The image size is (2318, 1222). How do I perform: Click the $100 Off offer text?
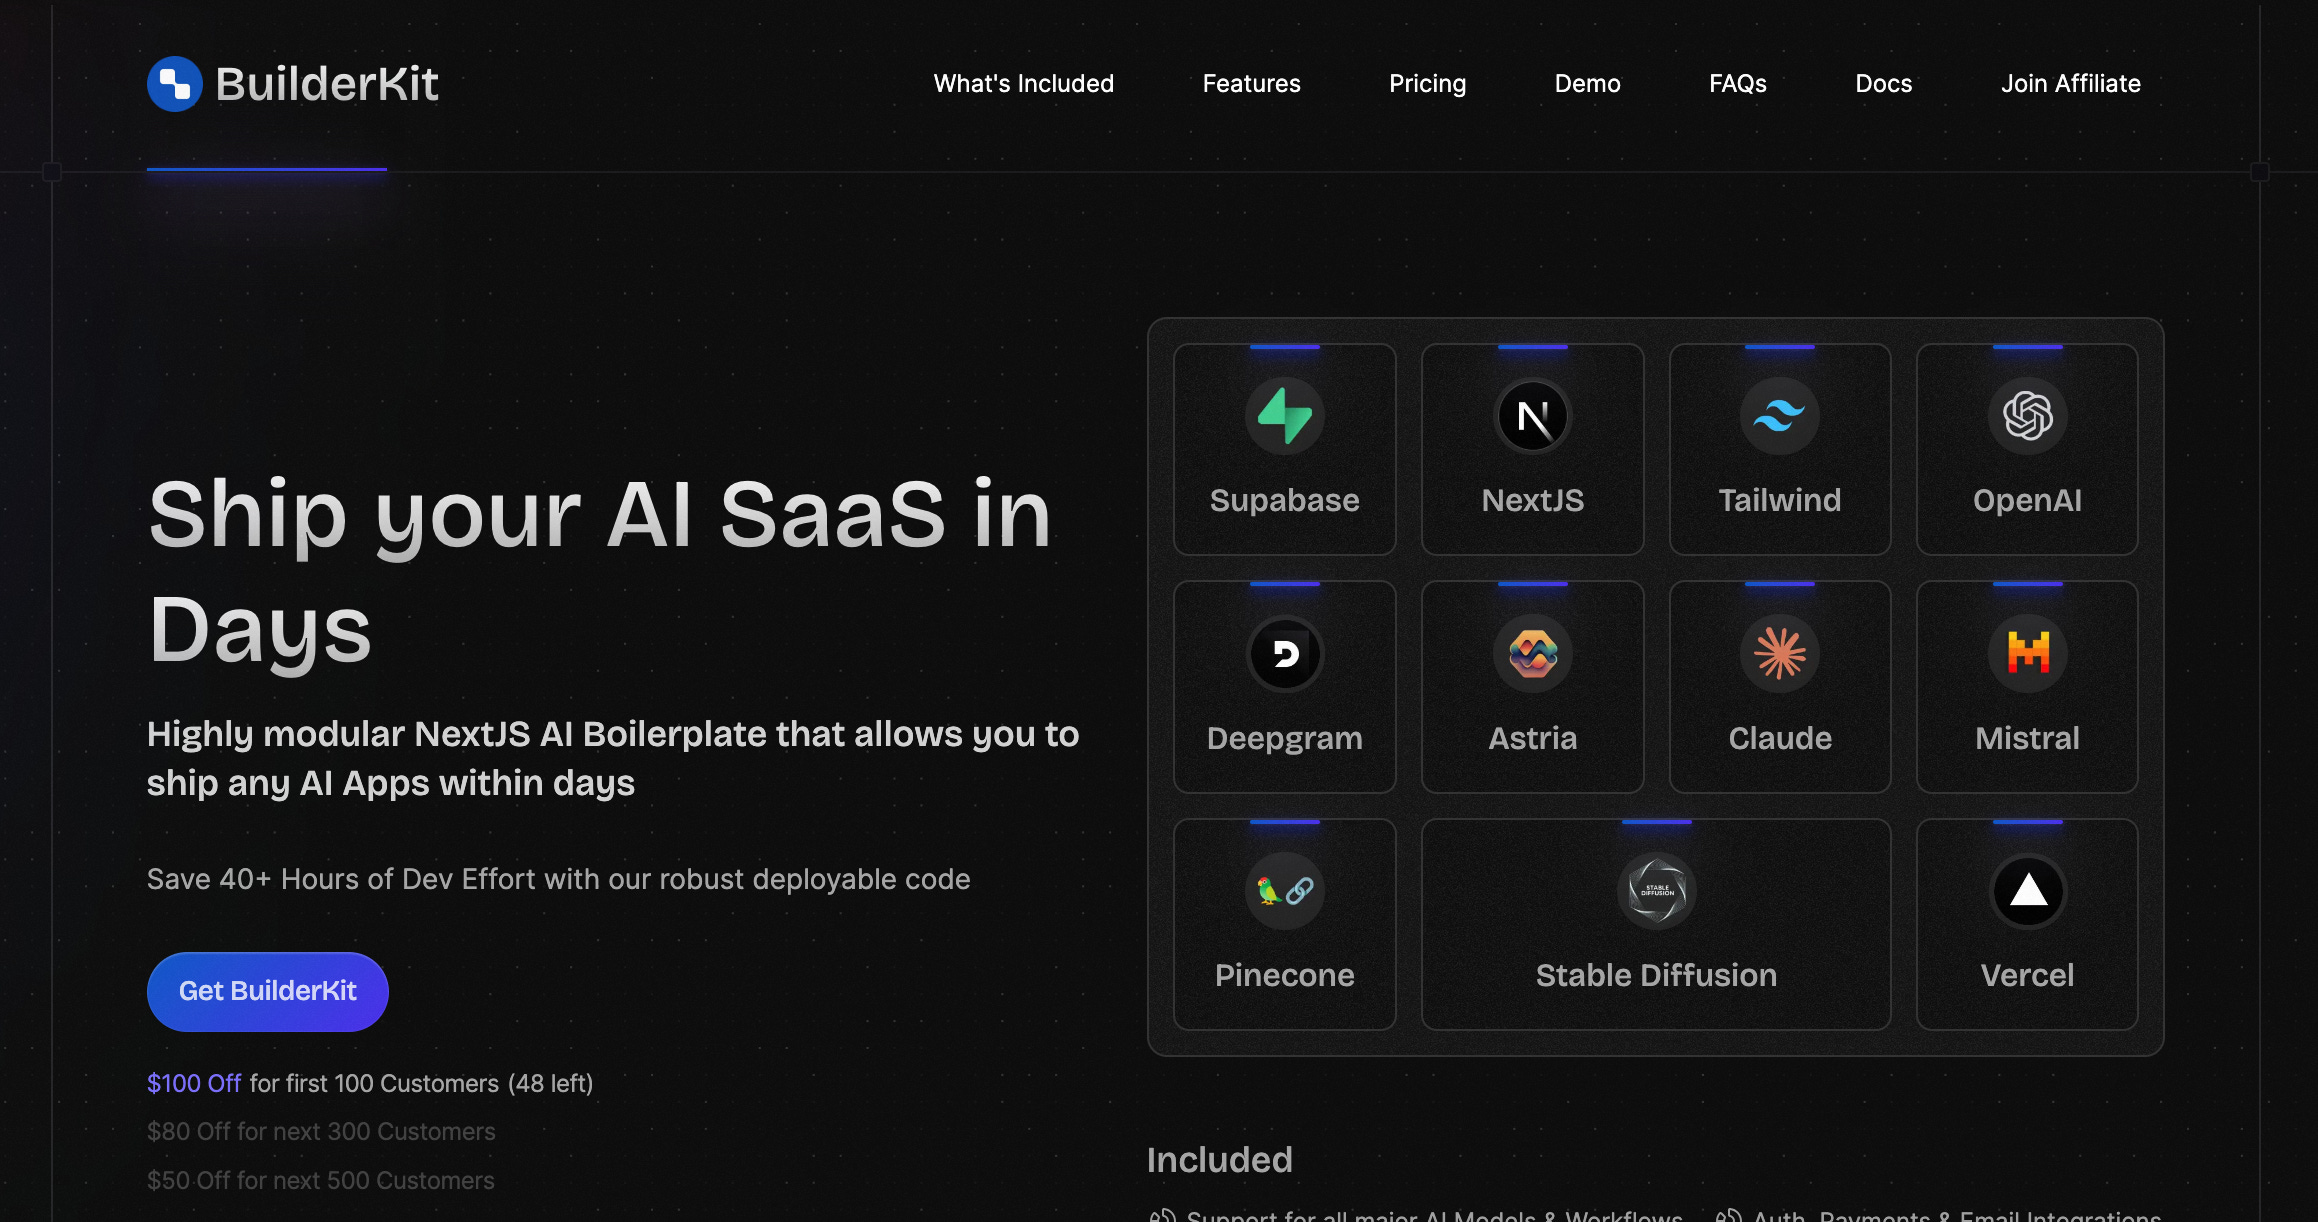pos(194,1083)
